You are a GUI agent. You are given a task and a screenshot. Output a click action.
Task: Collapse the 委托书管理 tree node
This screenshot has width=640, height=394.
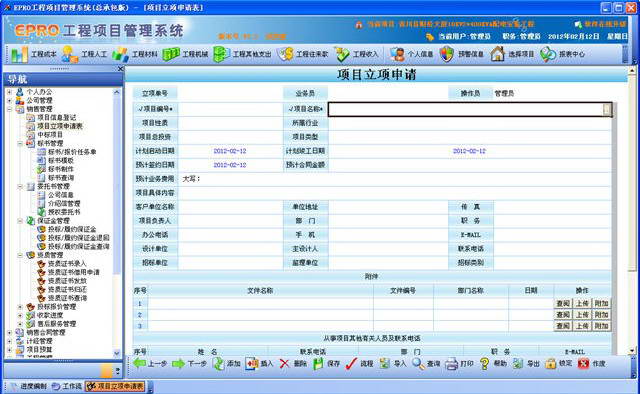point(20,186)
